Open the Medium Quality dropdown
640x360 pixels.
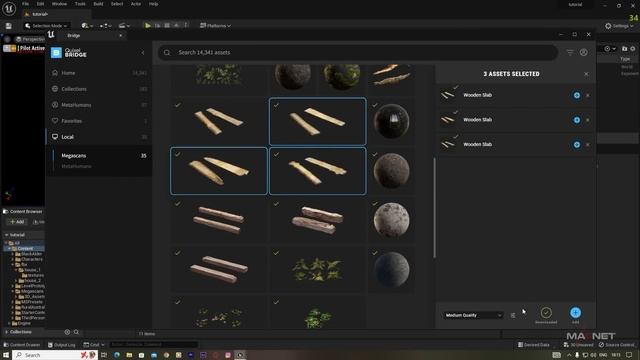coord(473,315)
